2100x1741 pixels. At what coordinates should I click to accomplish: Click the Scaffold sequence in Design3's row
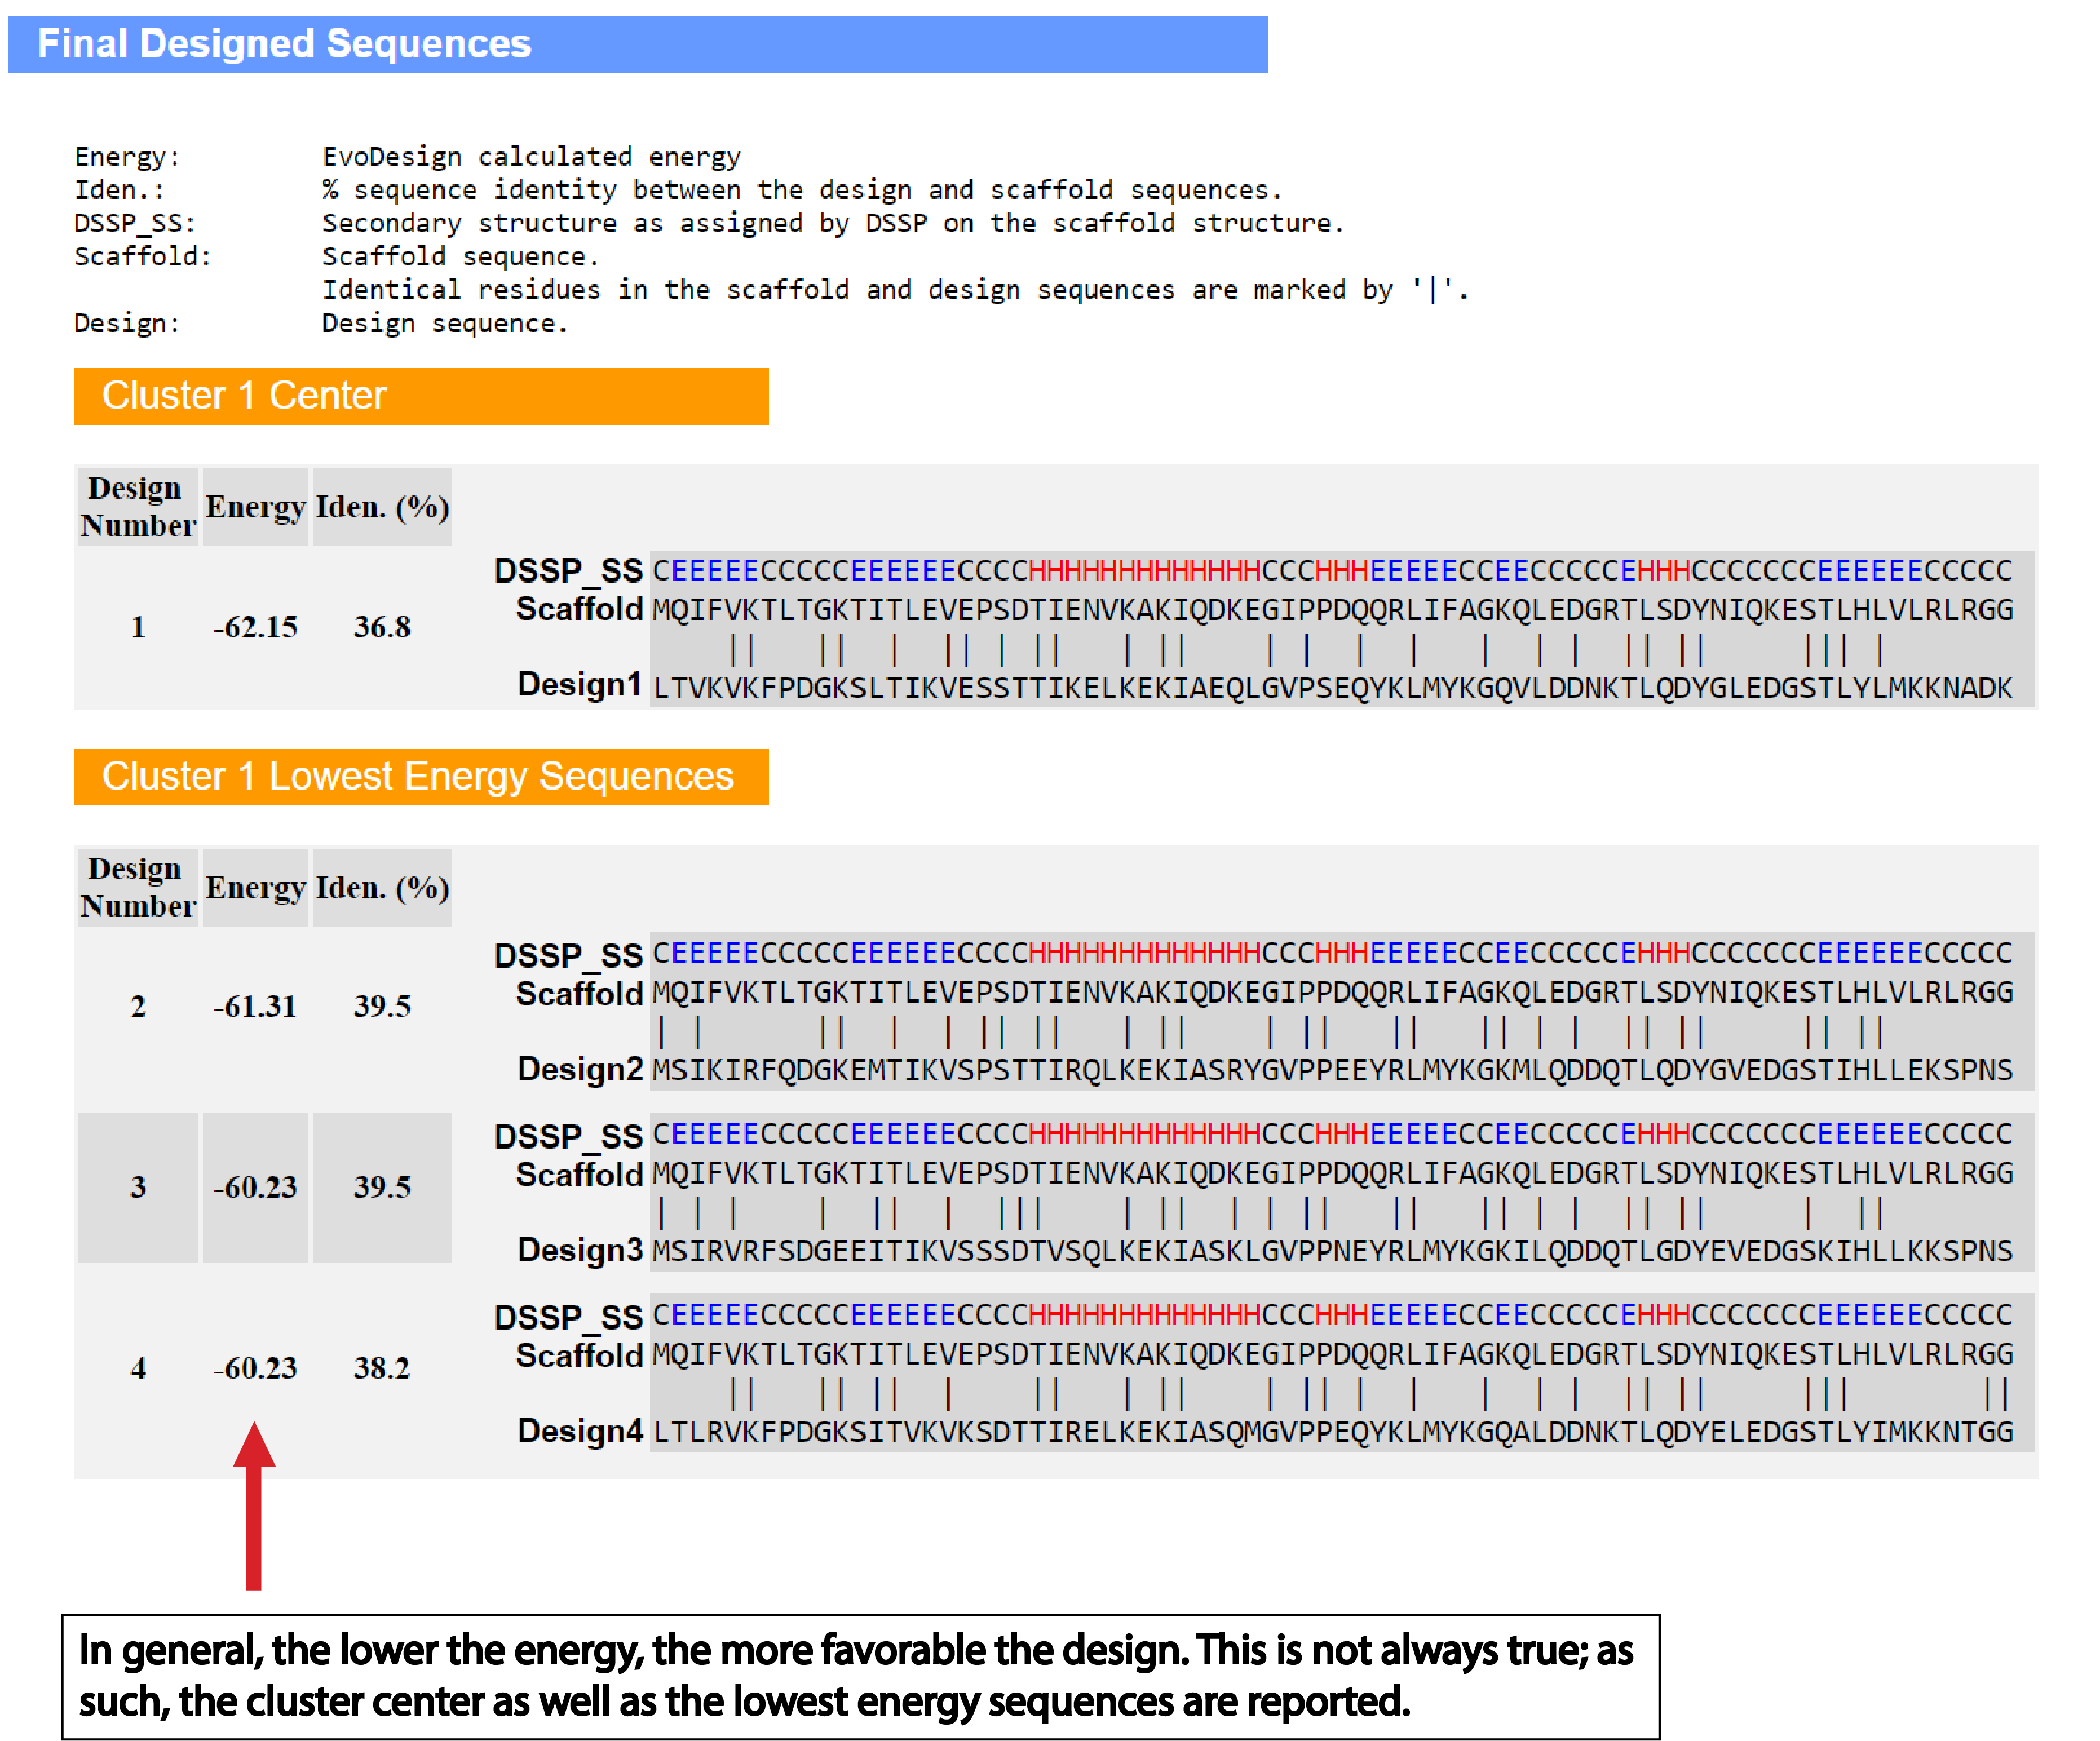[x=1333, y=1173]
